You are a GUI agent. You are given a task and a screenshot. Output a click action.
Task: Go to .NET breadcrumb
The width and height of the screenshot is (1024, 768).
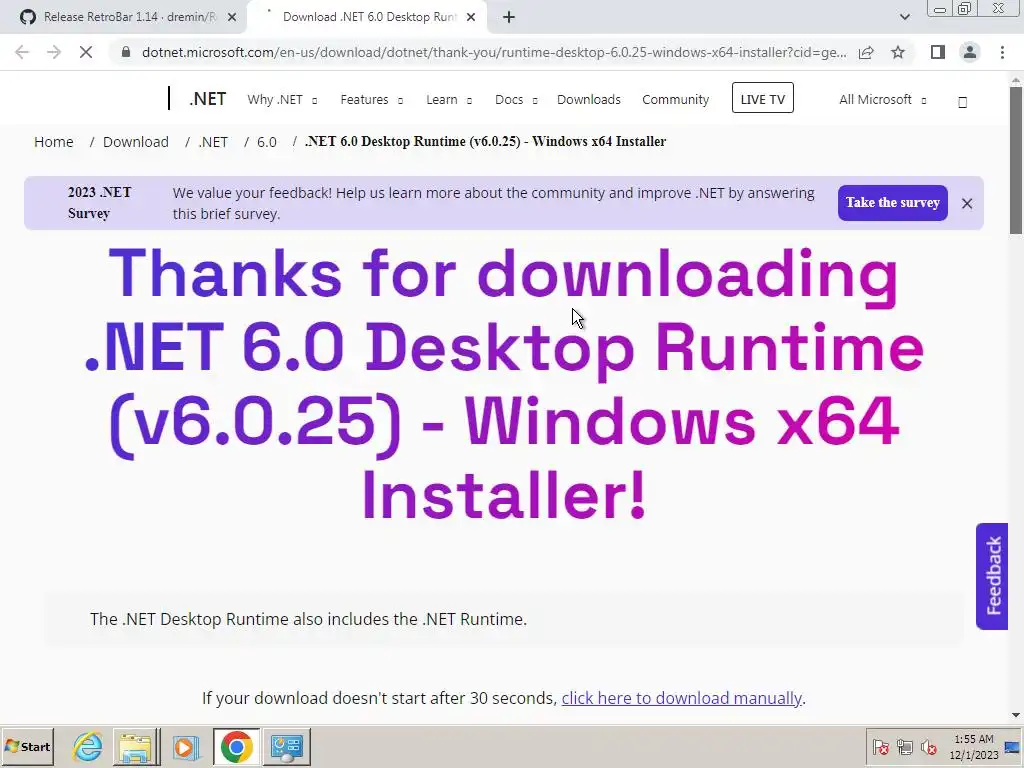[x=212, y=142]
